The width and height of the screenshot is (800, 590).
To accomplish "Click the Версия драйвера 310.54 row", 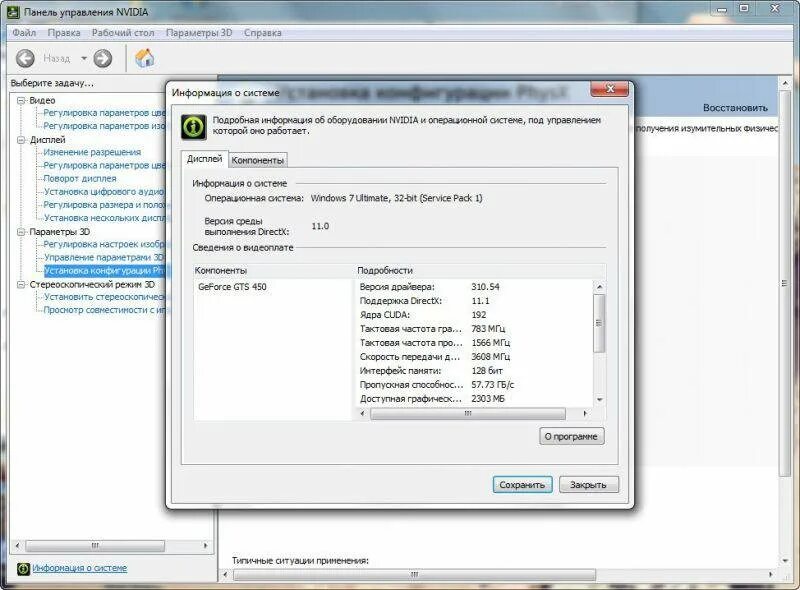I will click(474, 287).
